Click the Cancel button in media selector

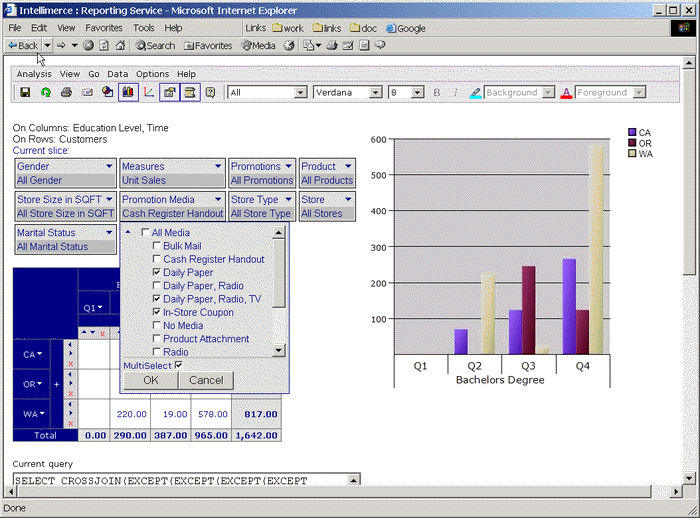206,380
